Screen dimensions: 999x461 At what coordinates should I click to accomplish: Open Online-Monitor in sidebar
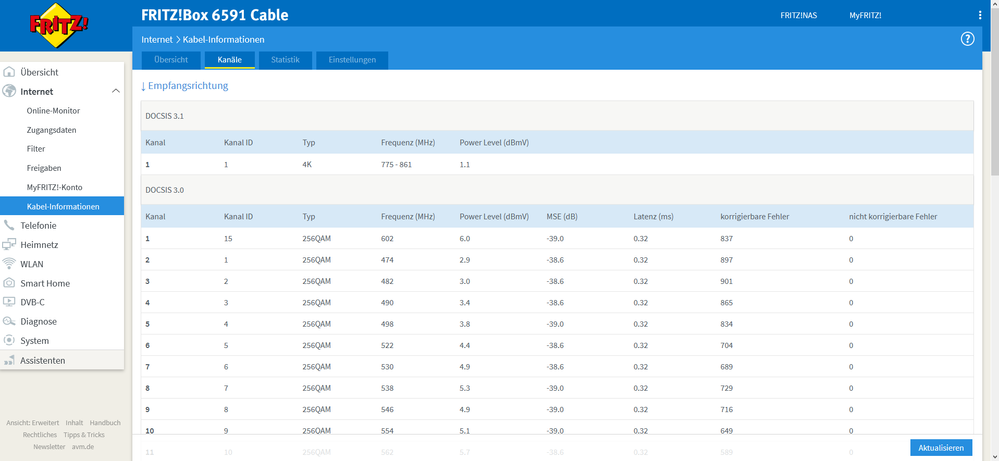pyautogui.click(x=53, y=110)
